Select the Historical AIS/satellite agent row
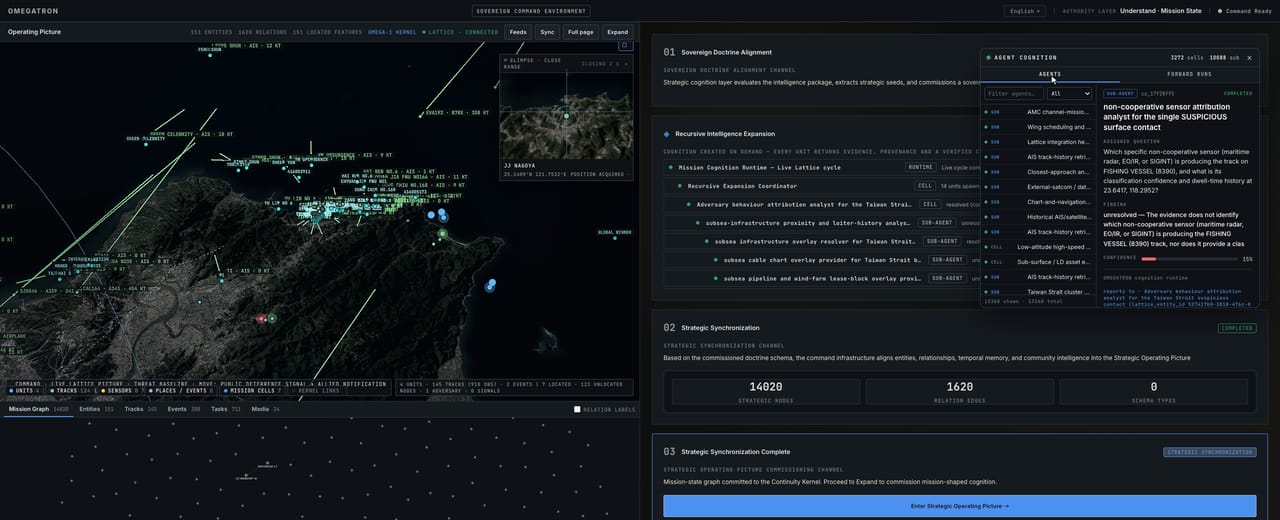The height and width of the screenshot is (520, 1280). tap(1038, 217)
